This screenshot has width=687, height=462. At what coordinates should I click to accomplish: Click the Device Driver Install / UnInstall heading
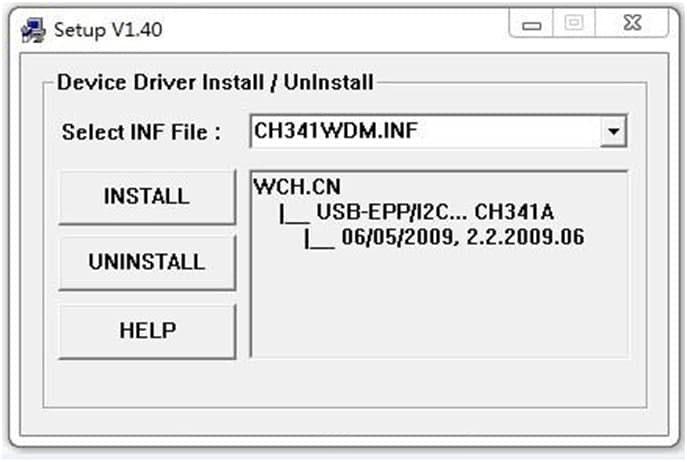click(x=214, y=82)
